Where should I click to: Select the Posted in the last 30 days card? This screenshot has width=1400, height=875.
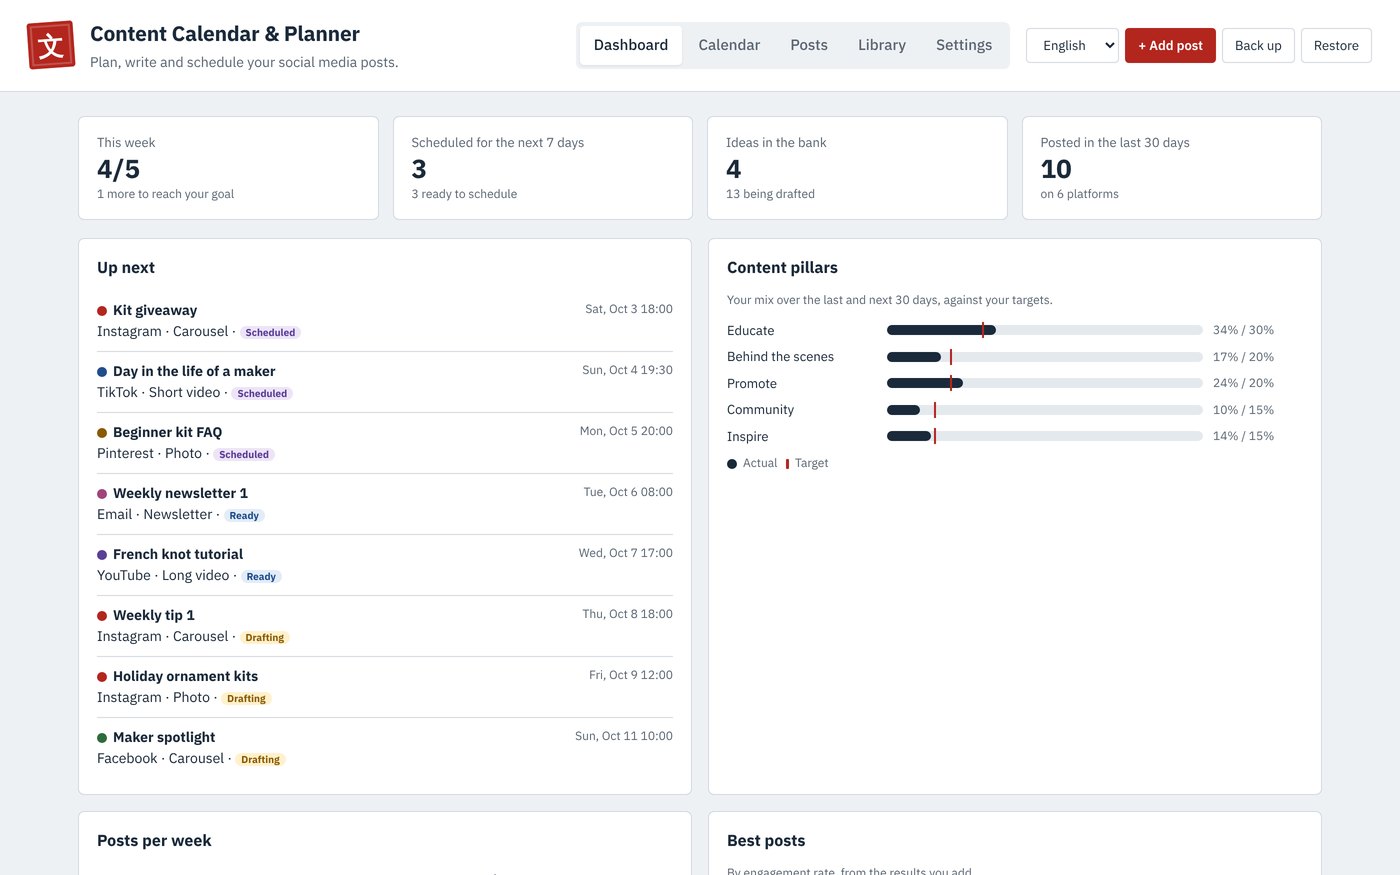click(1172, 168)
